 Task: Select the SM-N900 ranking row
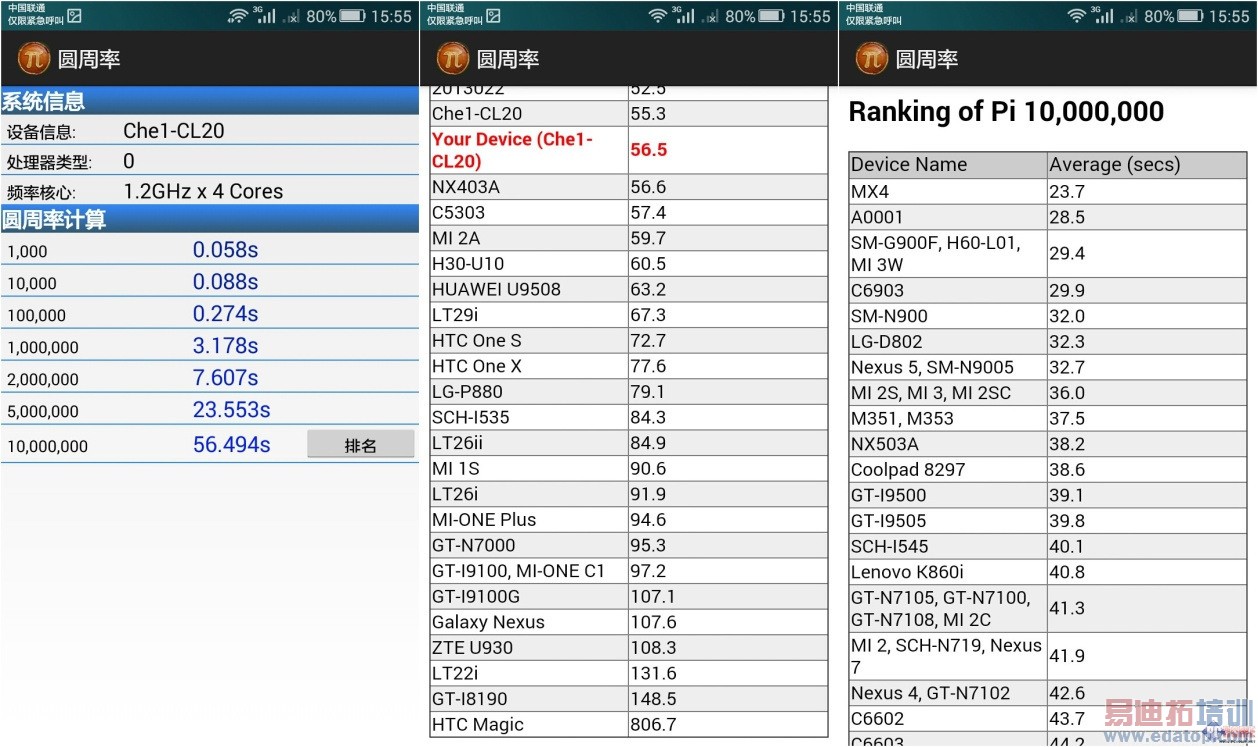[1048, 316]
